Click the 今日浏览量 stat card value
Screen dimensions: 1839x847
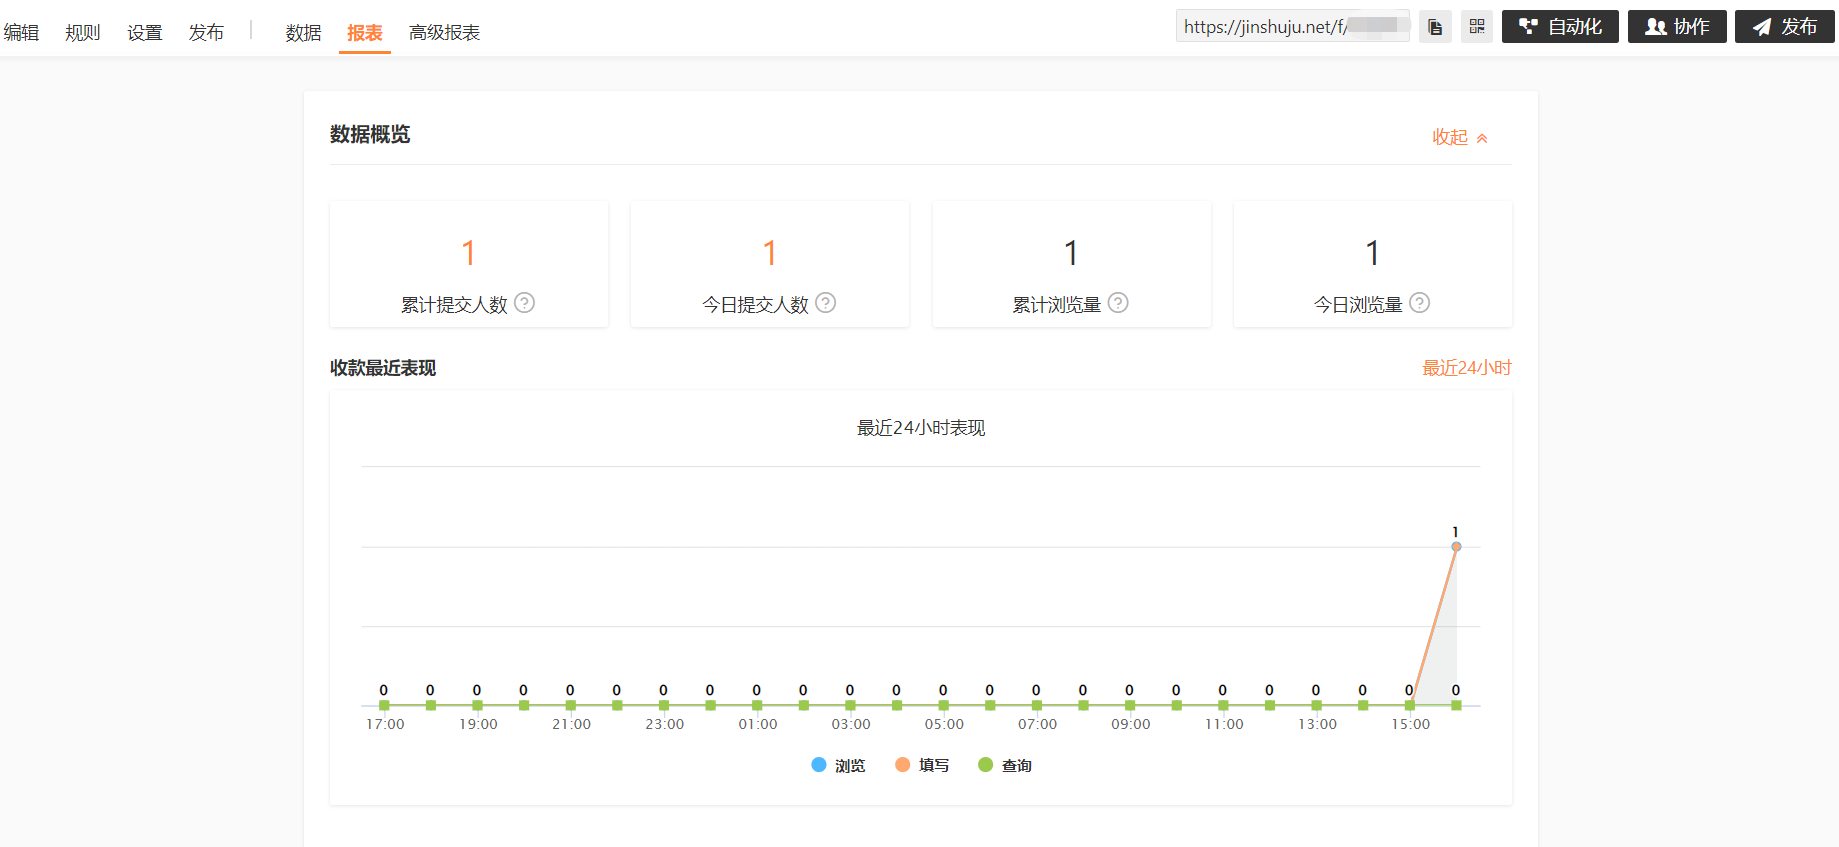point(1373,253)
